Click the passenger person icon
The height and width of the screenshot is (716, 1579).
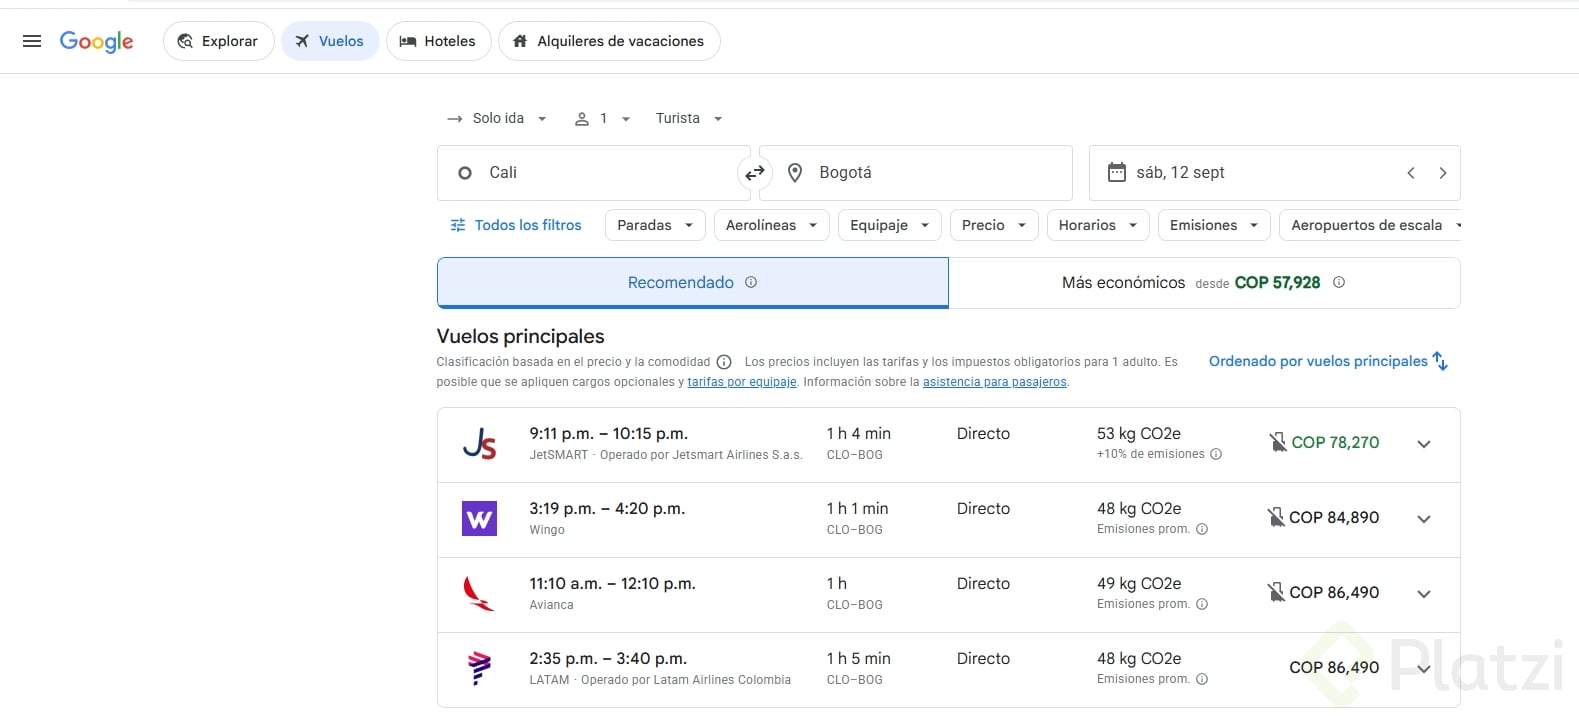pos(582,118)
